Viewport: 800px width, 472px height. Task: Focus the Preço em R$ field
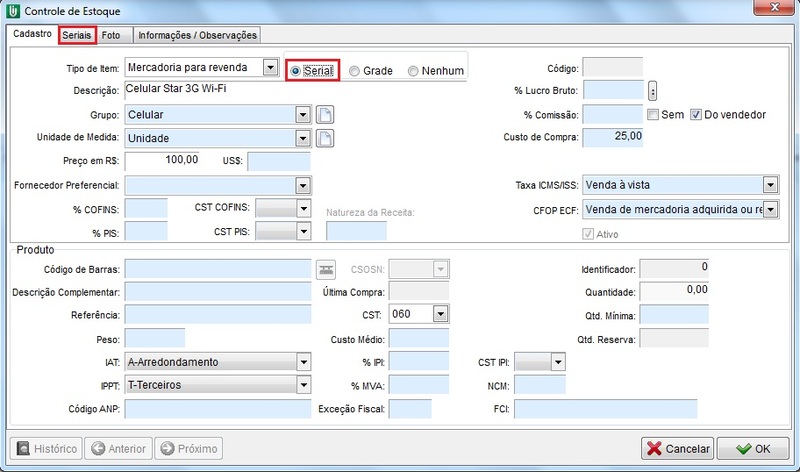pyautogui.click(x=165, y=161)
